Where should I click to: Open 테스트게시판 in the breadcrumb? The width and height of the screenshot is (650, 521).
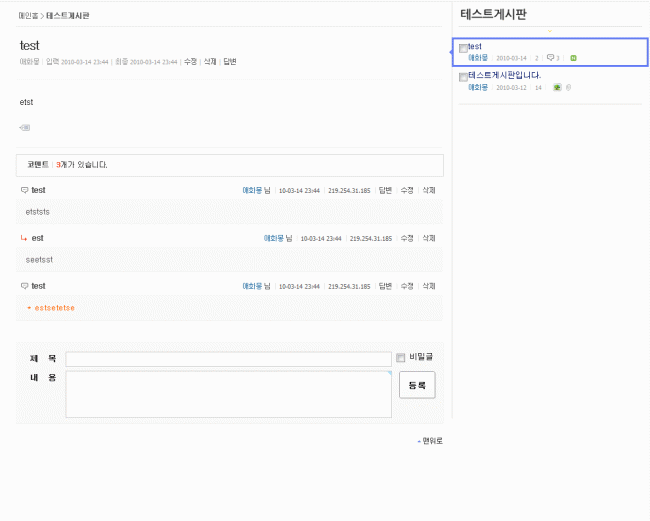tap(67, 16)
